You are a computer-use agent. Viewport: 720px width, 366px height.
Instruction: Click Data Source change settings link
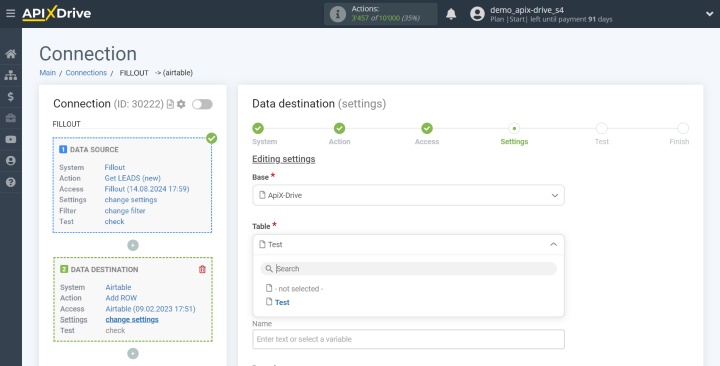(131, 200)
